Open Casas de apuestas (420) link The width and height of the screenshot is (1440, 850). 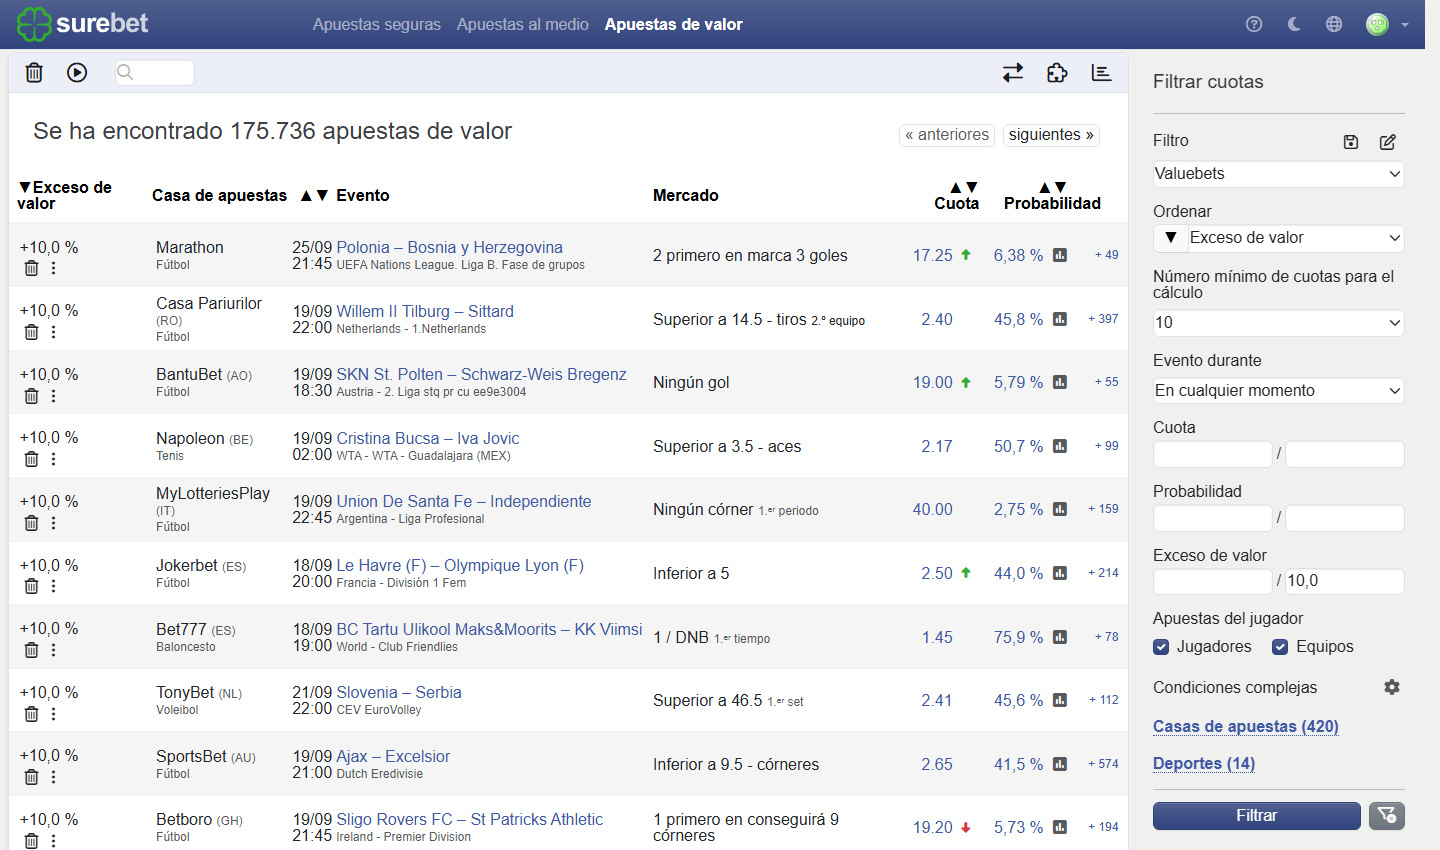pyautogui.click(x=1246, y=727)
